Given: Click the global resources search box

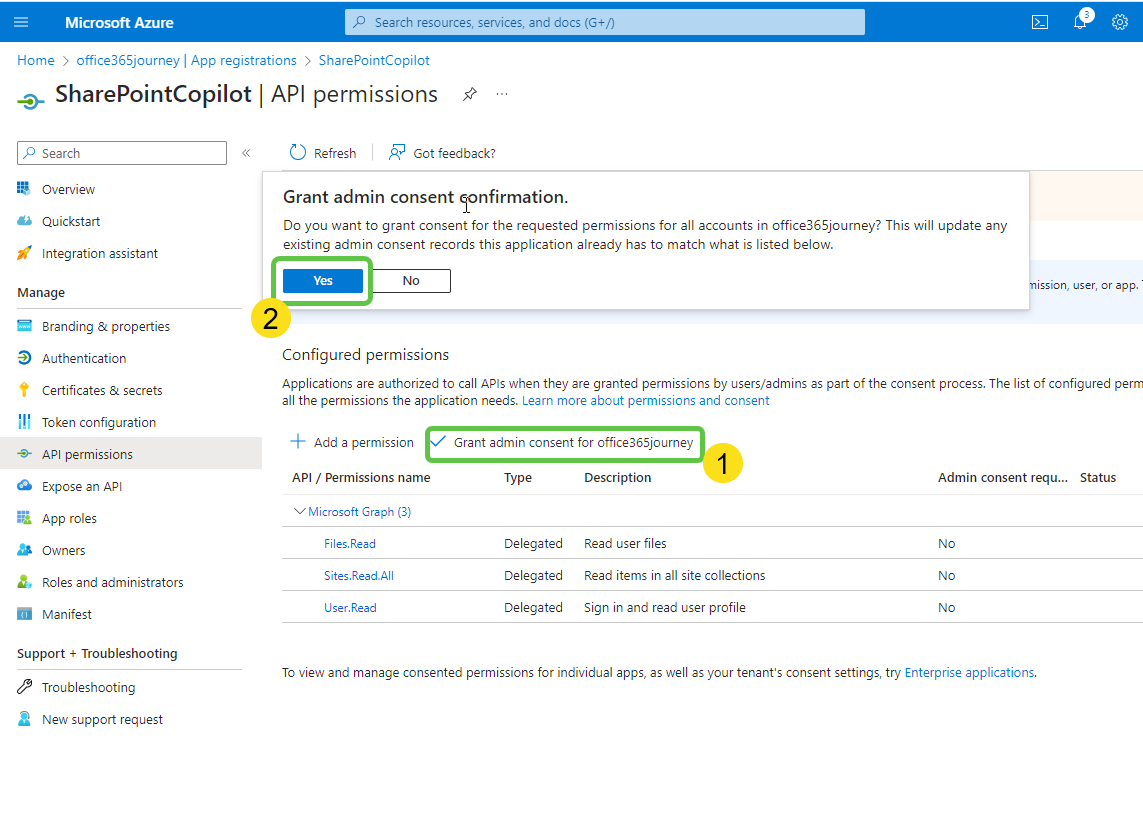Looking at the screenshot, I should (x=603, y=21).
